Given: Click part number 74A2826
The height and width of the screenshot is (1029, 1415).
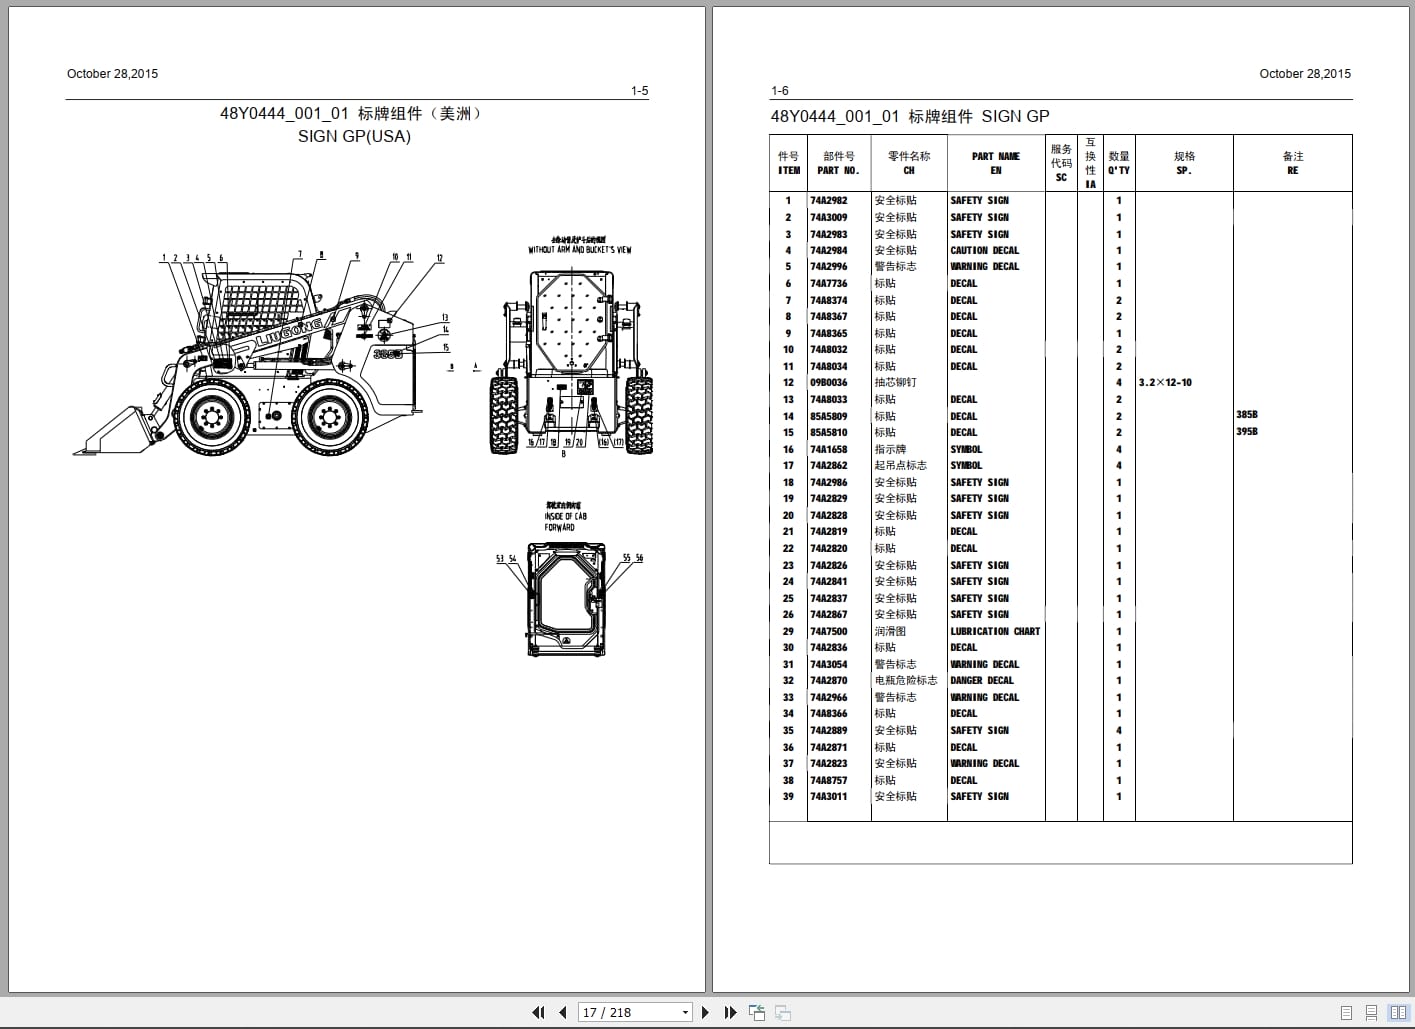Looking at the screenshot, I should [828, 566].
